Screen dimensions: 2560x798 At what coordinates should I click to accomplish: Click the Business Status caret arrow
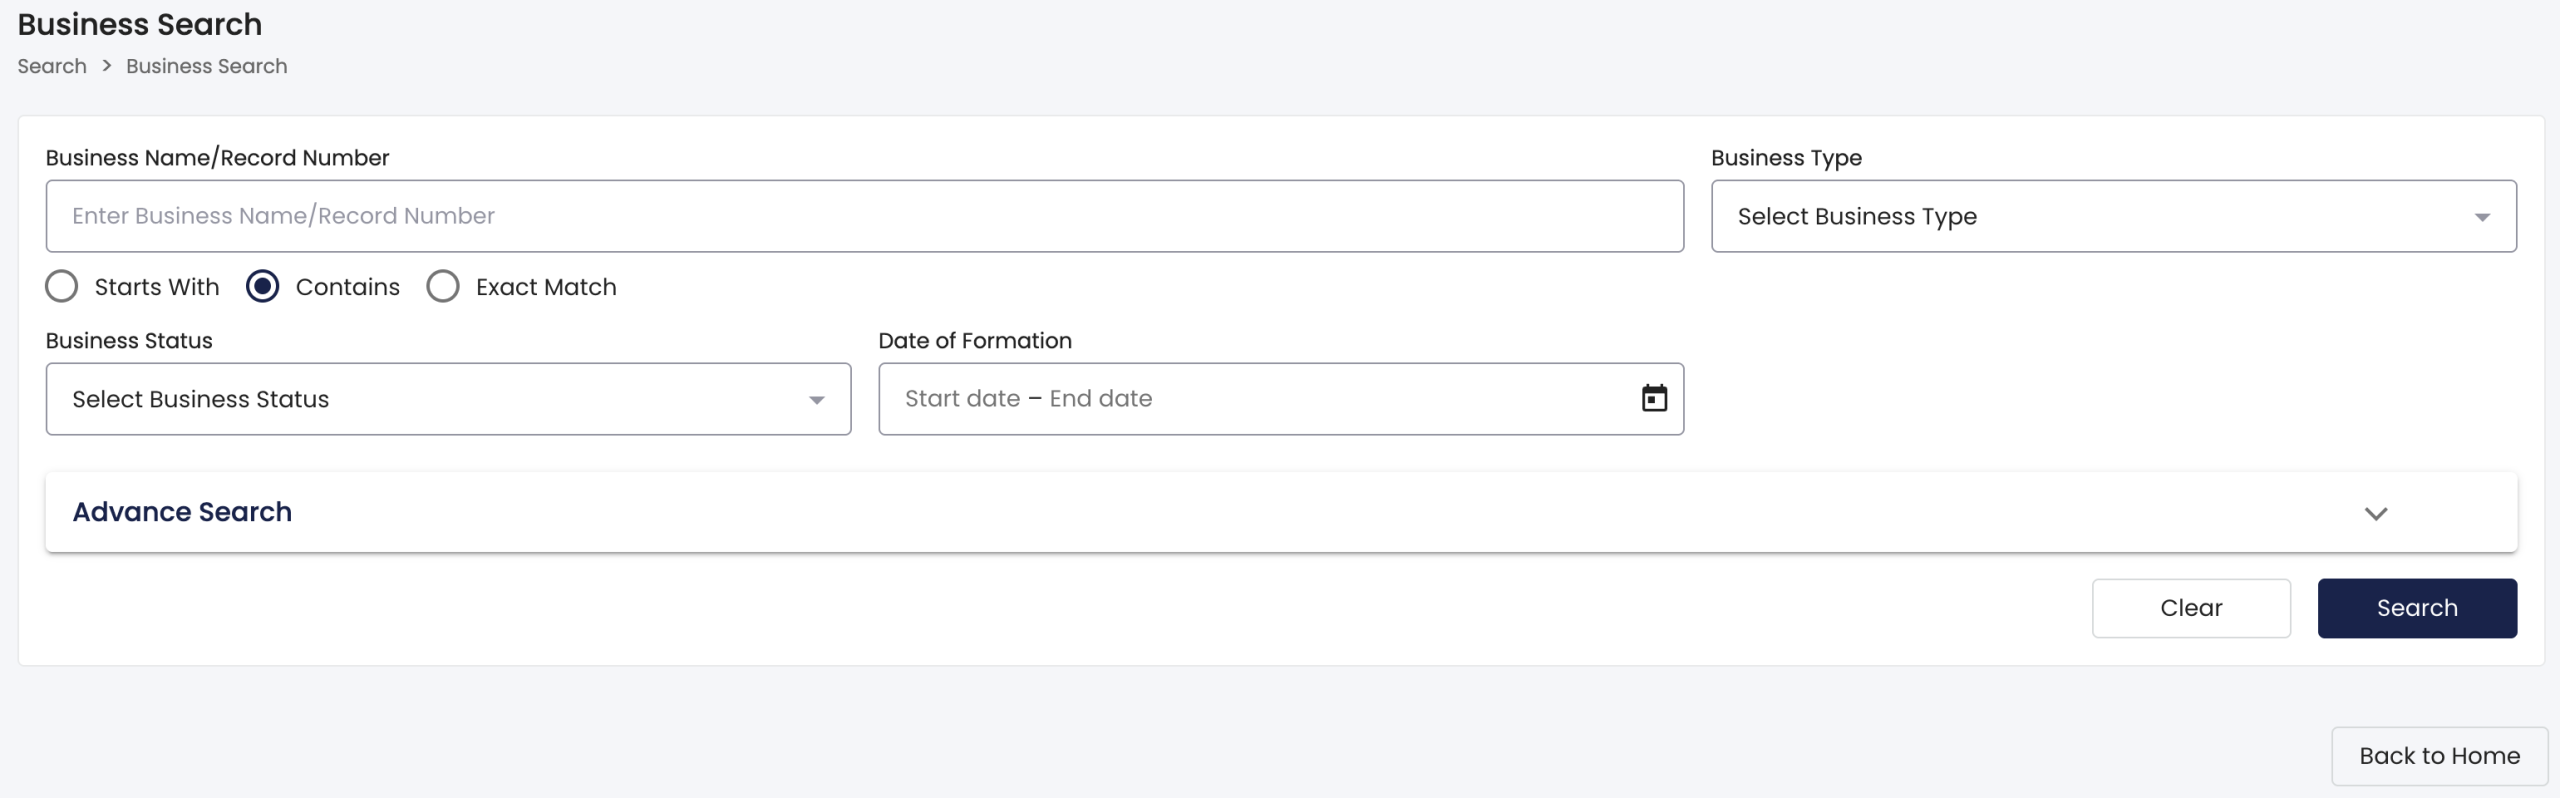click(816, 400)
